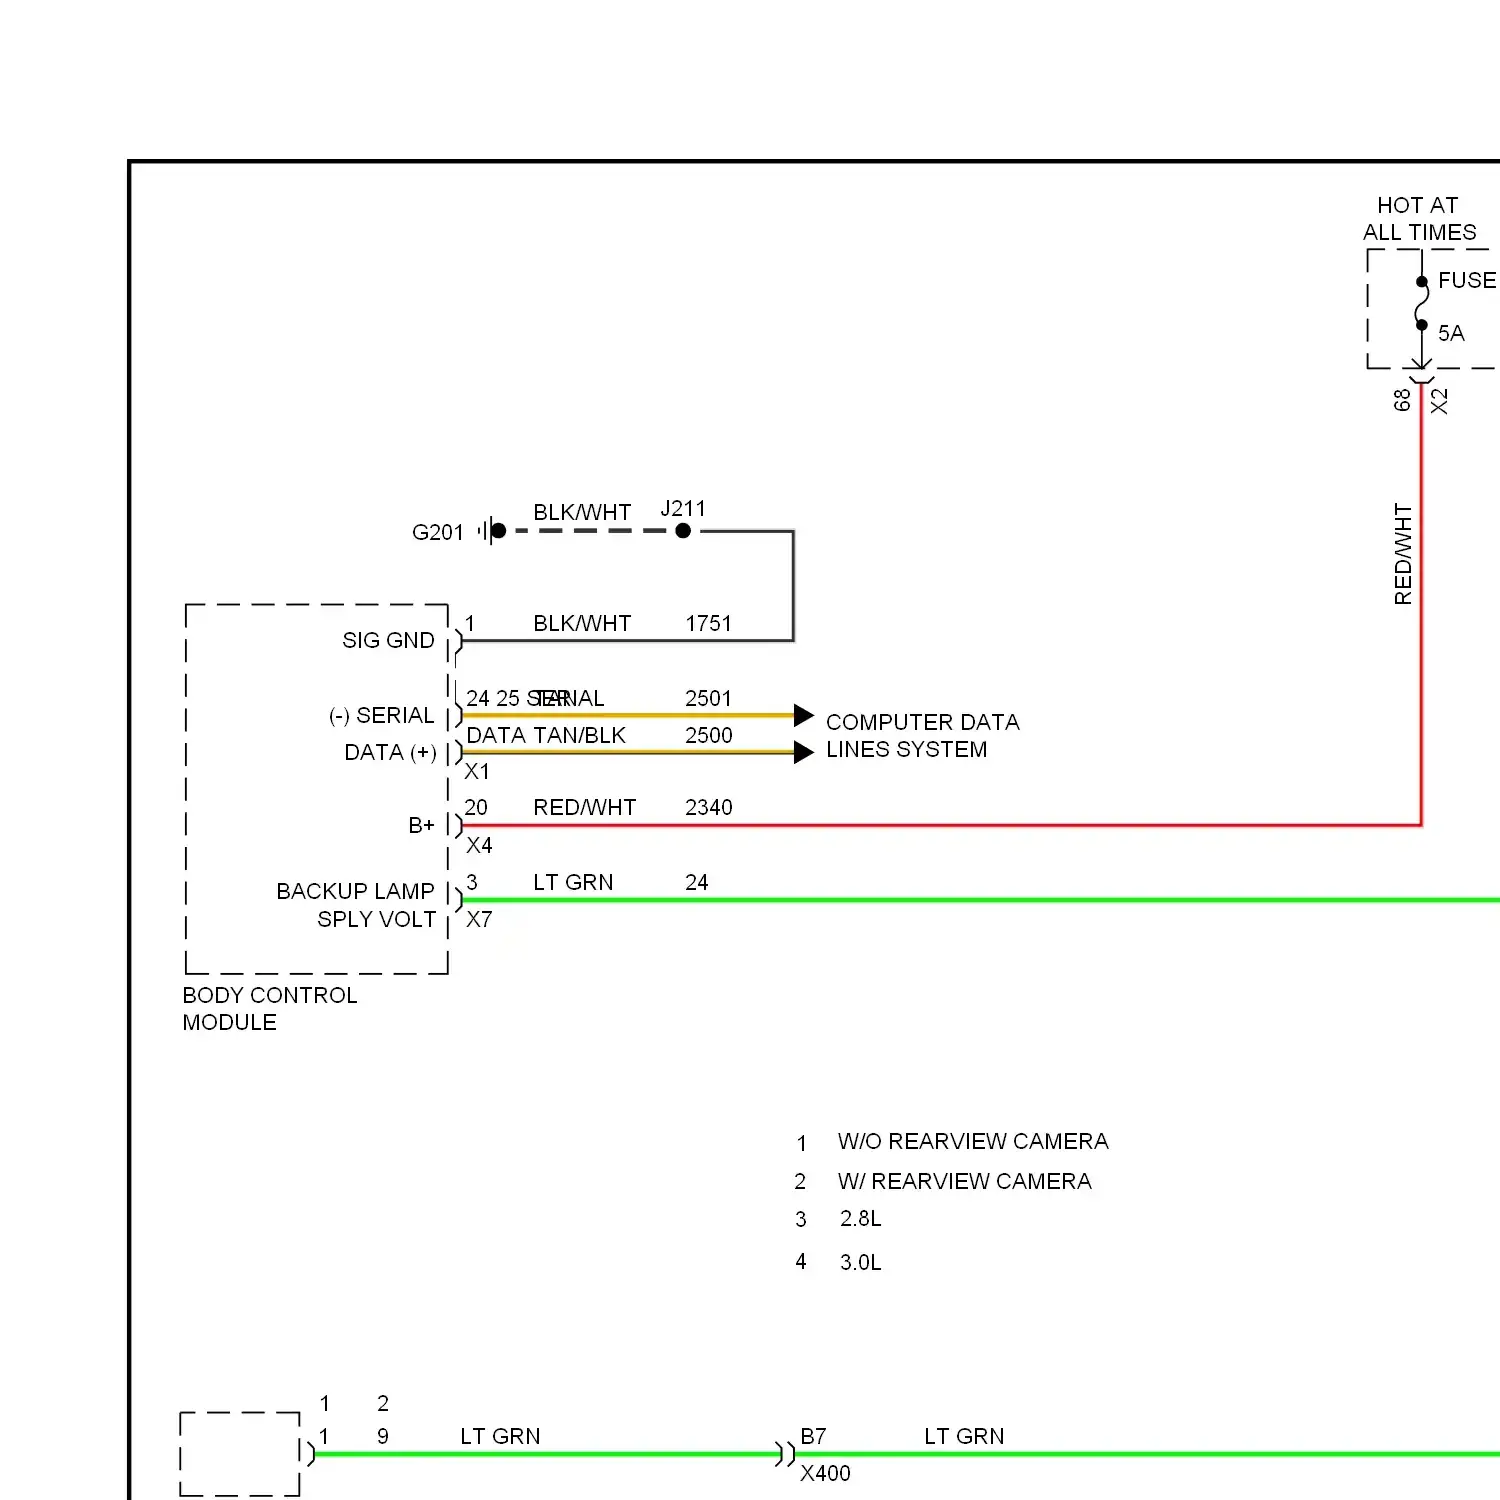Click the arrowhead ending the 2500 wire
Image resolution: width=1500 pixels, height=1500 pixels.
[804, 752]
